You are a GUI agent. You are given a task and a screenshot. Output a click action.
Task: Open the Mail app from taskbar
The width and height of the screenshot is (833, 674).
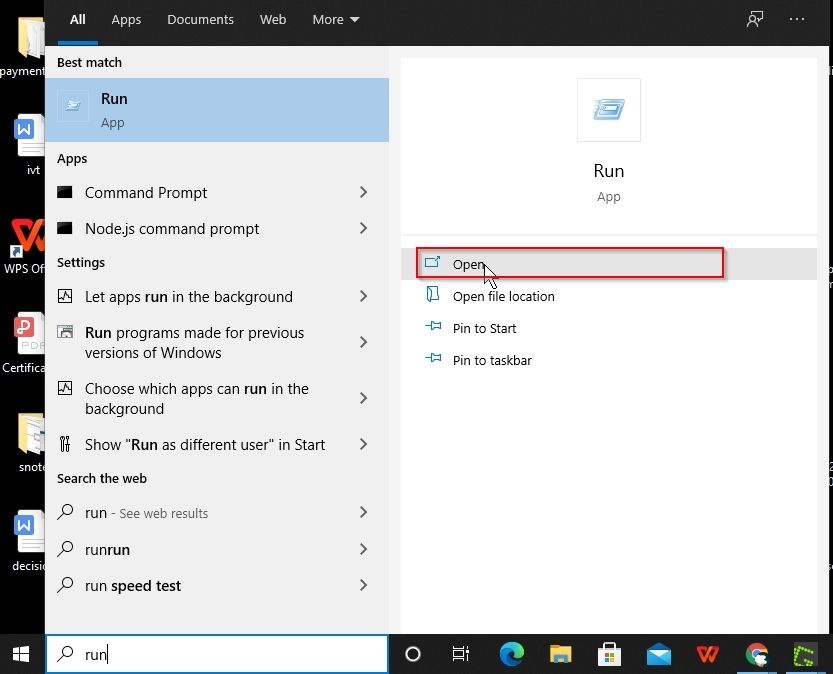658,654
